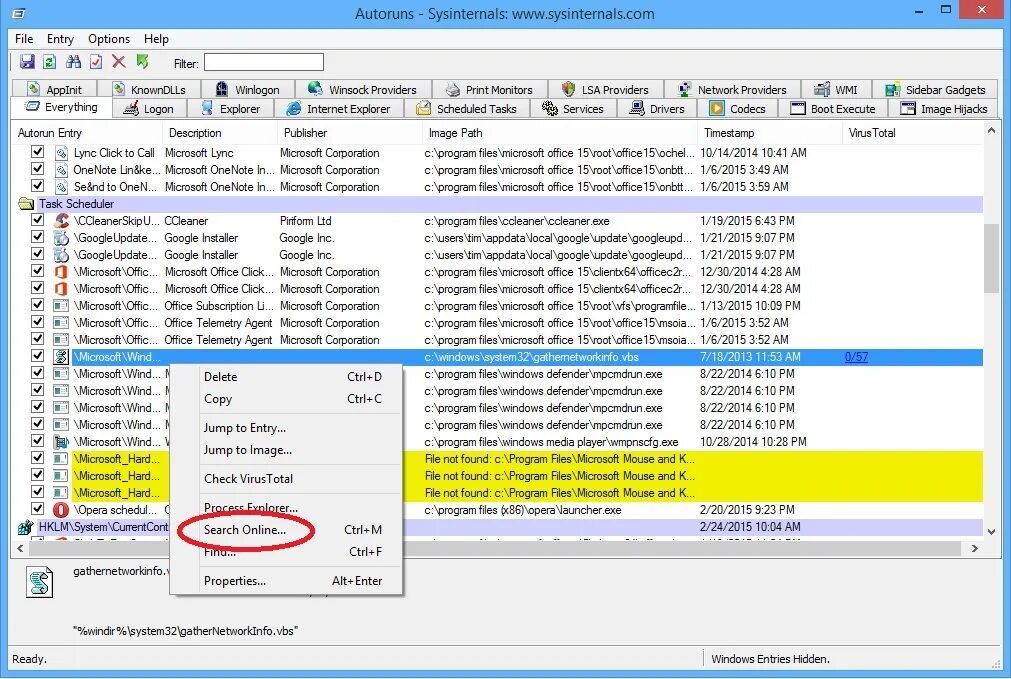The width and height of the screenshot is (1011, 679).
Task: Uncheck the OneNote Lin&ke... entry checkbox
Action: pos(37,169)
